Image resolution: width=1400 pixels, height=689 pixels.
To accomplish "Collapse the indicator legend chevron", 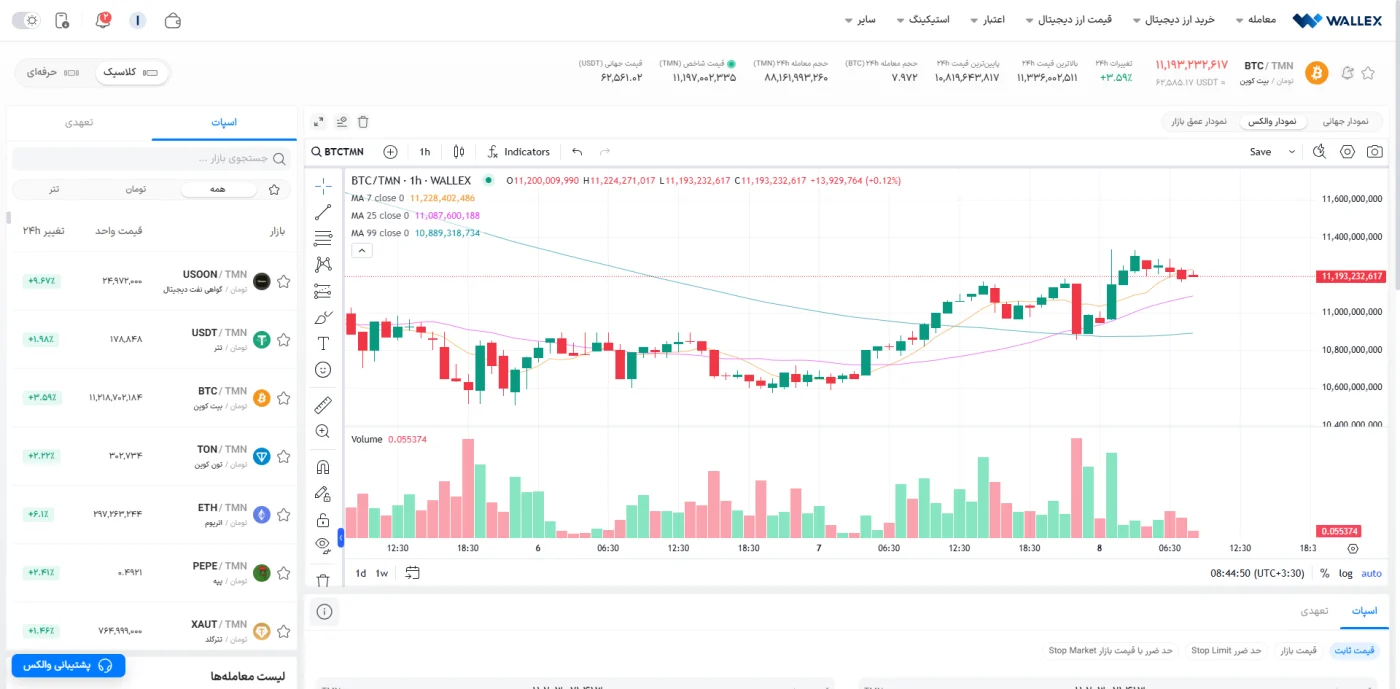I will 362,251.
